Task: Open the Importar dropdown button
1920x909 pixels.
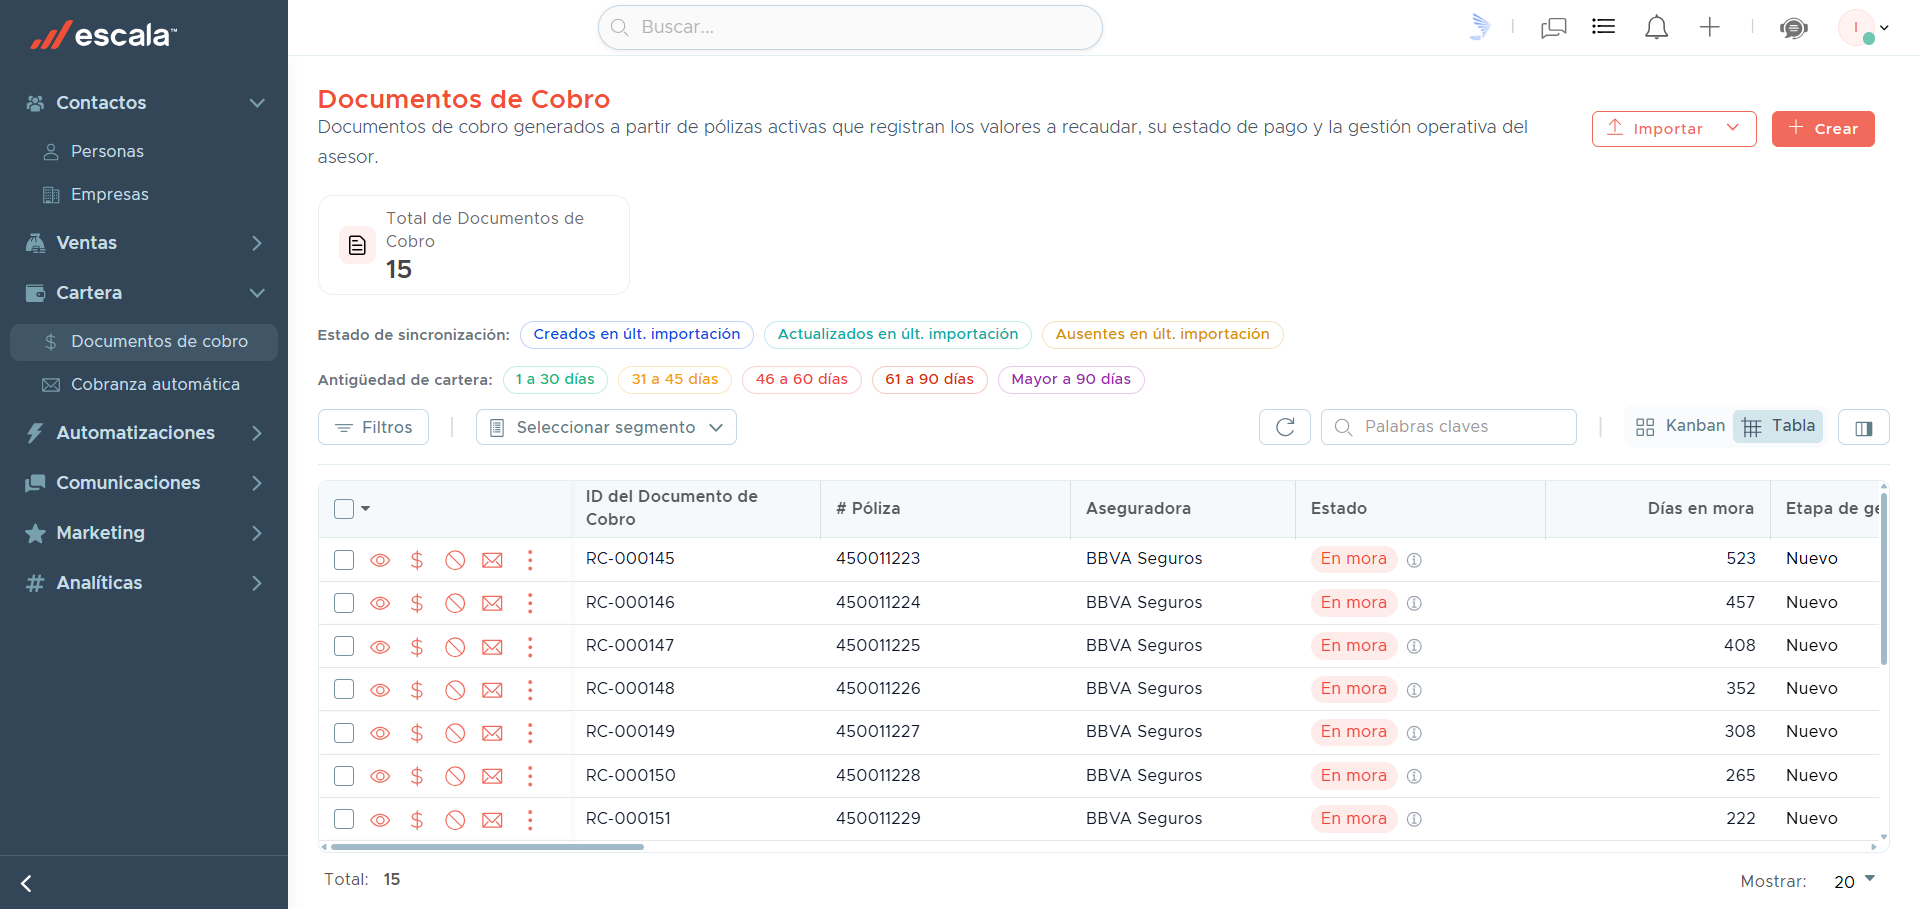Action: click(x=1674, y=129)
